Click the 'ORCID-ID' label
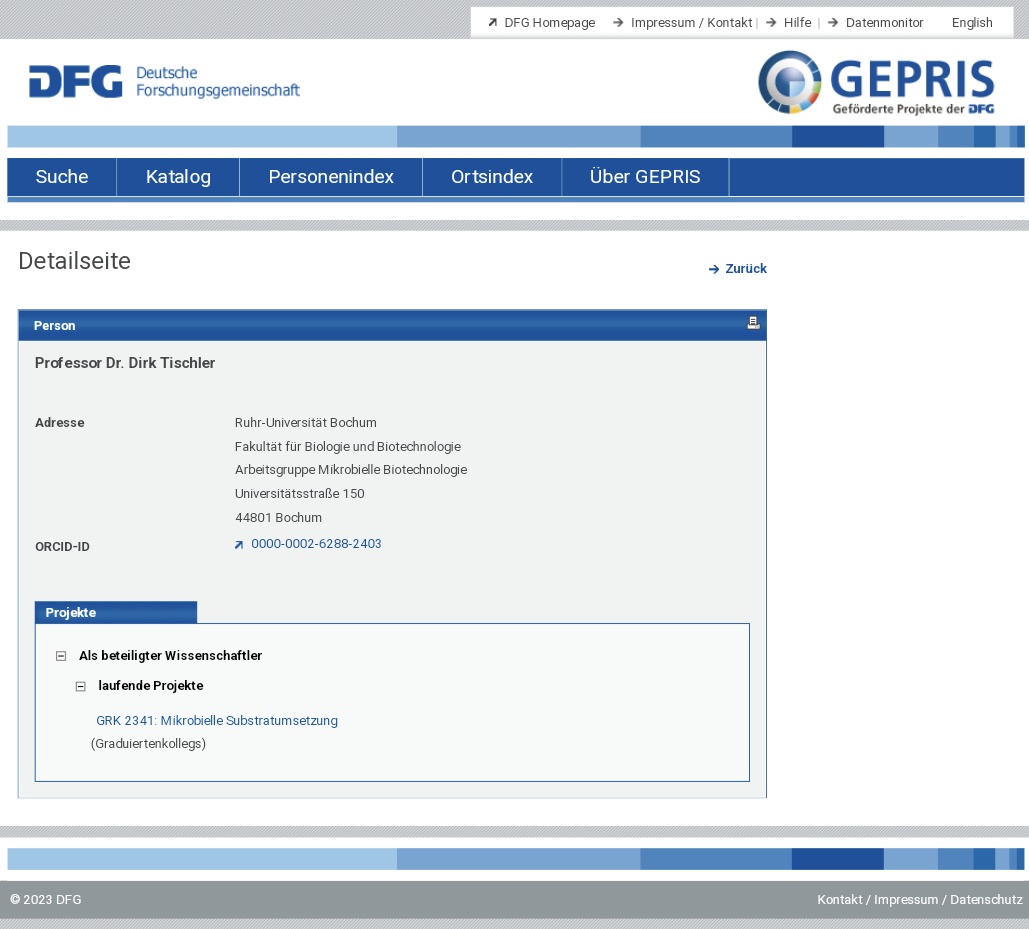 coord(62,547)
